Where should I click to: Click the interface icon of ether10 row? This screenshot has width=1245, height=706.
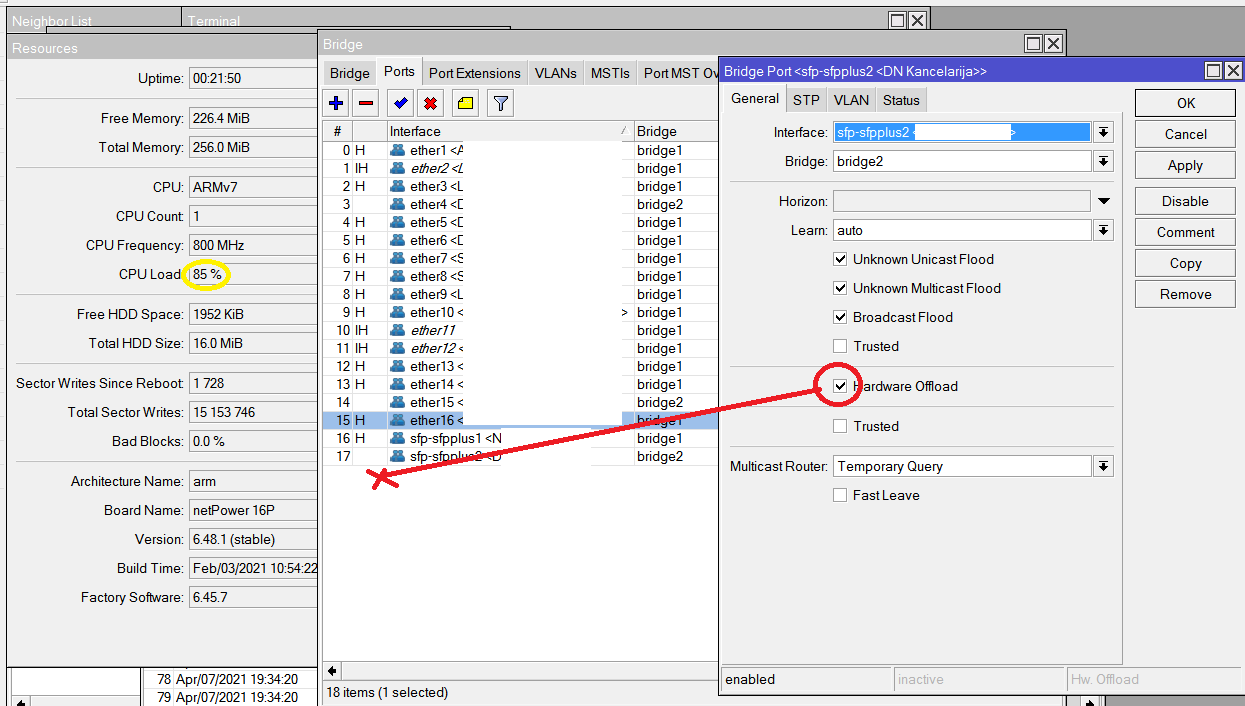pos(398,312)
